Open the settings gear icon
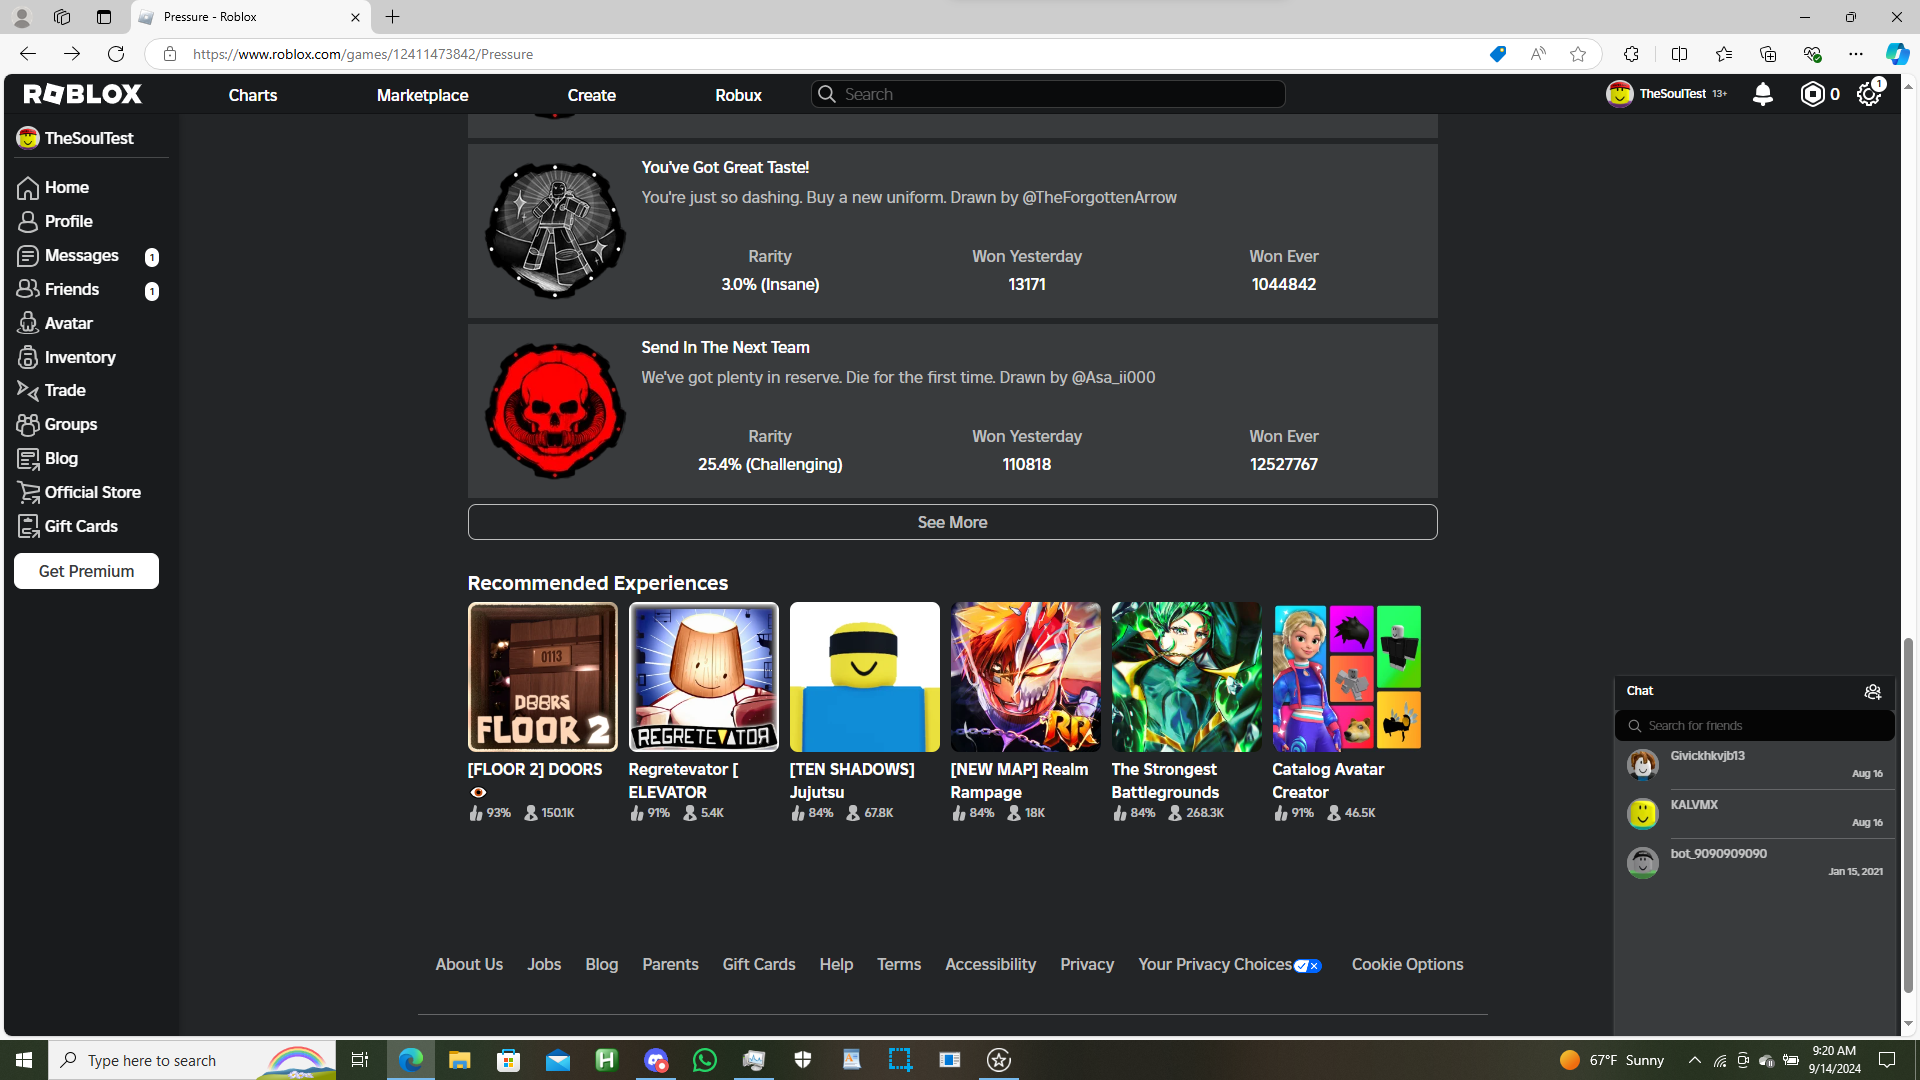 [x=1868, y=94]
